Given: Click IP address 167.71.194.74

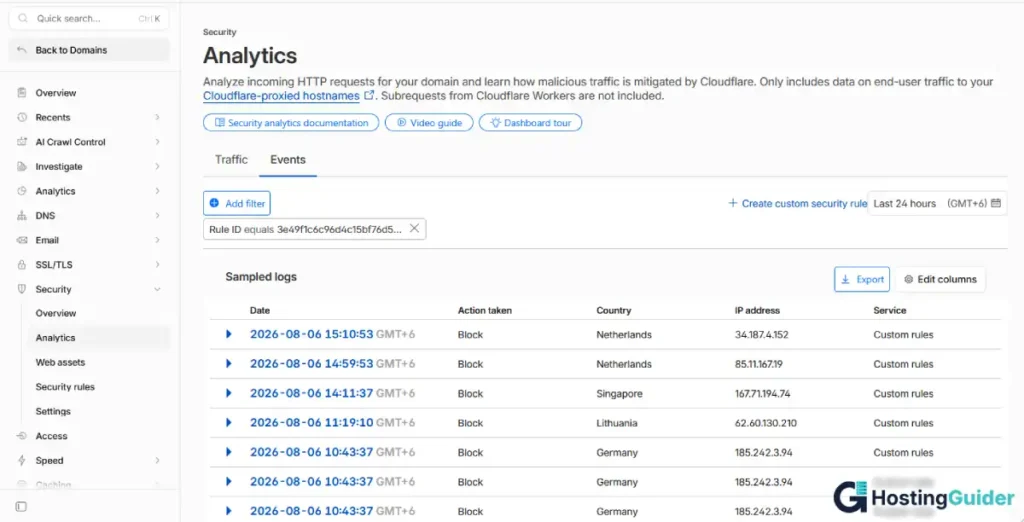Looking at the screenshot, I should click(x=762, y=393).
